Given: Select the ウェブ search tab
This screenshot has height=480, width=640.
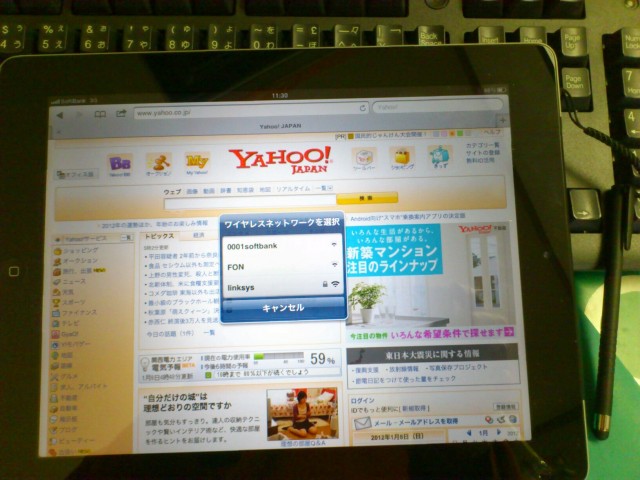Looking at the screenshot, I should click(x=172, y=191).
